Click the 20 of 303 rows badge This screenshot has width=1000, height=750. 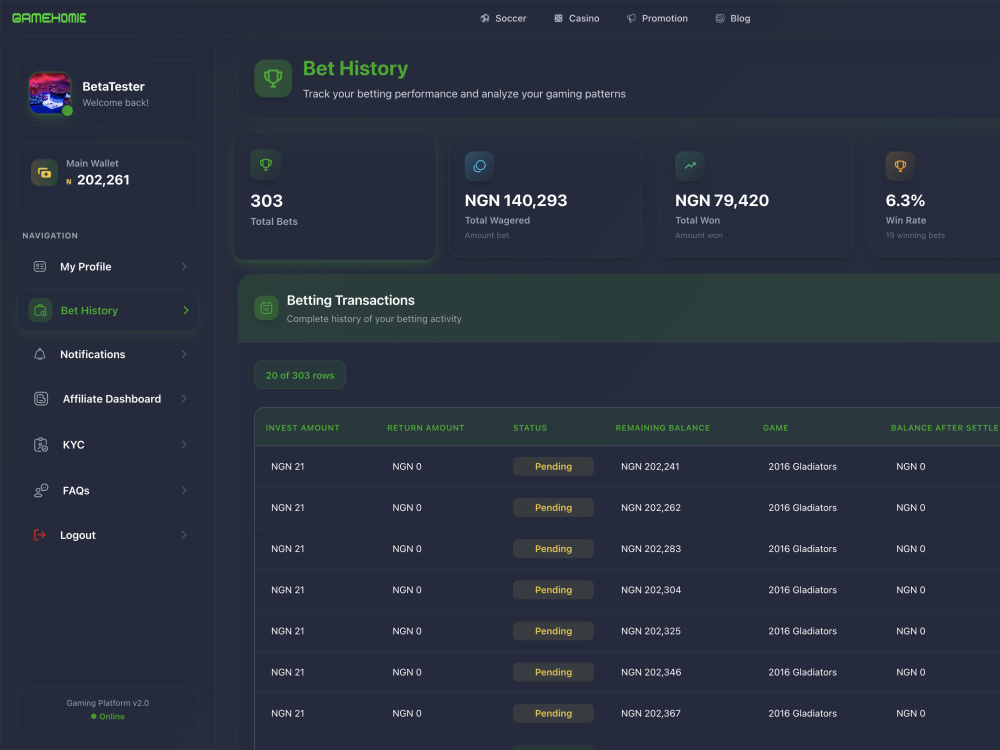pos(300,375)
